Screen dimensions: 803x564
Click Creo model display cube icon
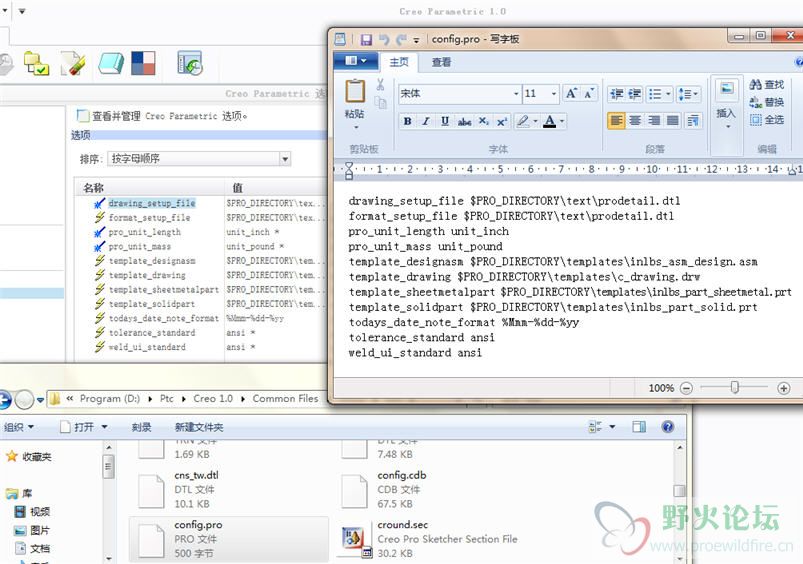pos(111,64)
